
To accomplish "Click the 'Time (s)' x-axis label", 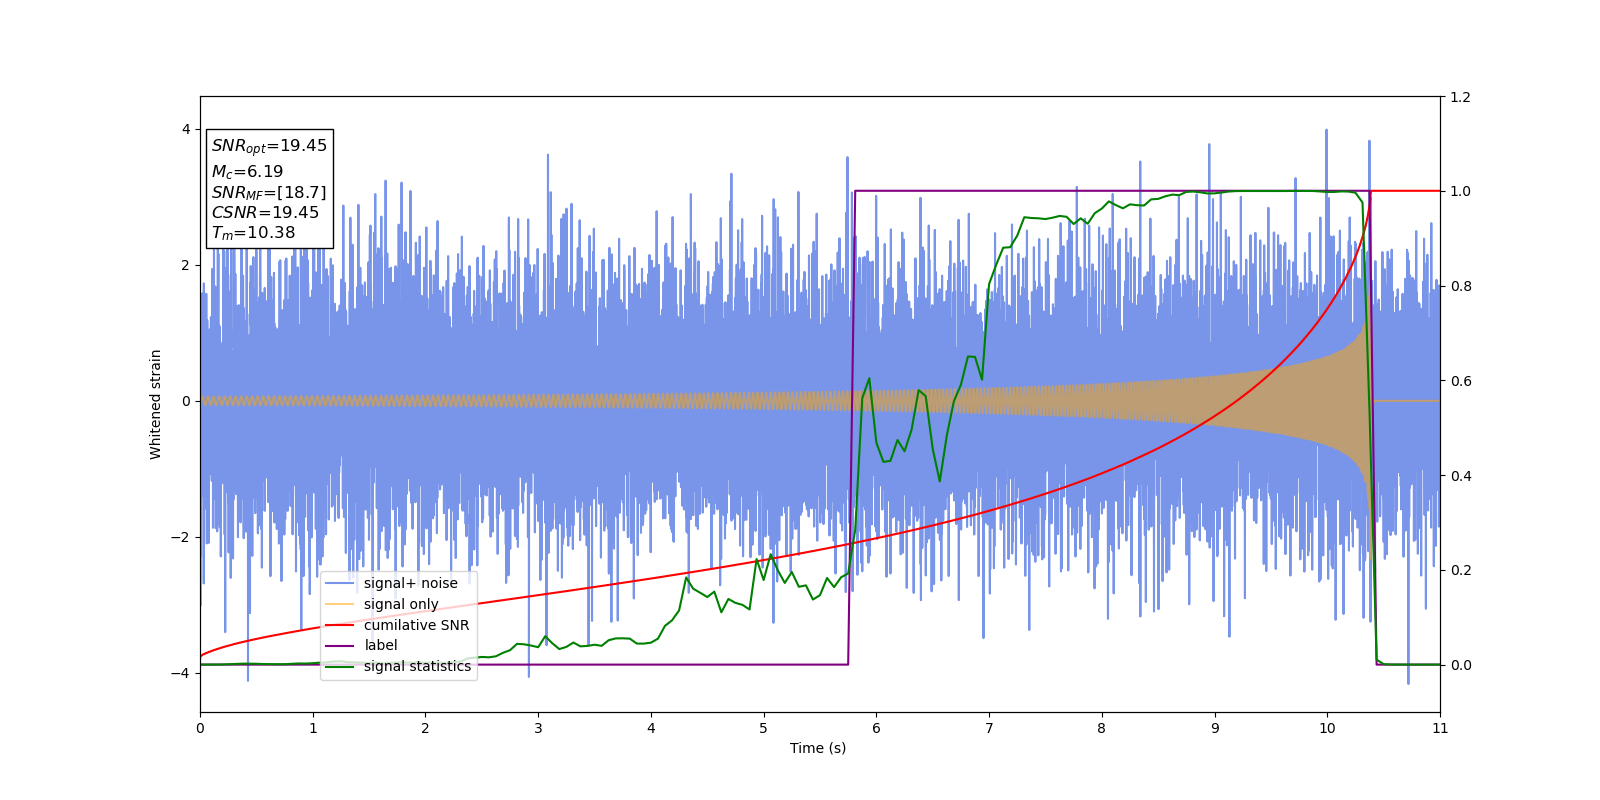I will pos(818,748).
